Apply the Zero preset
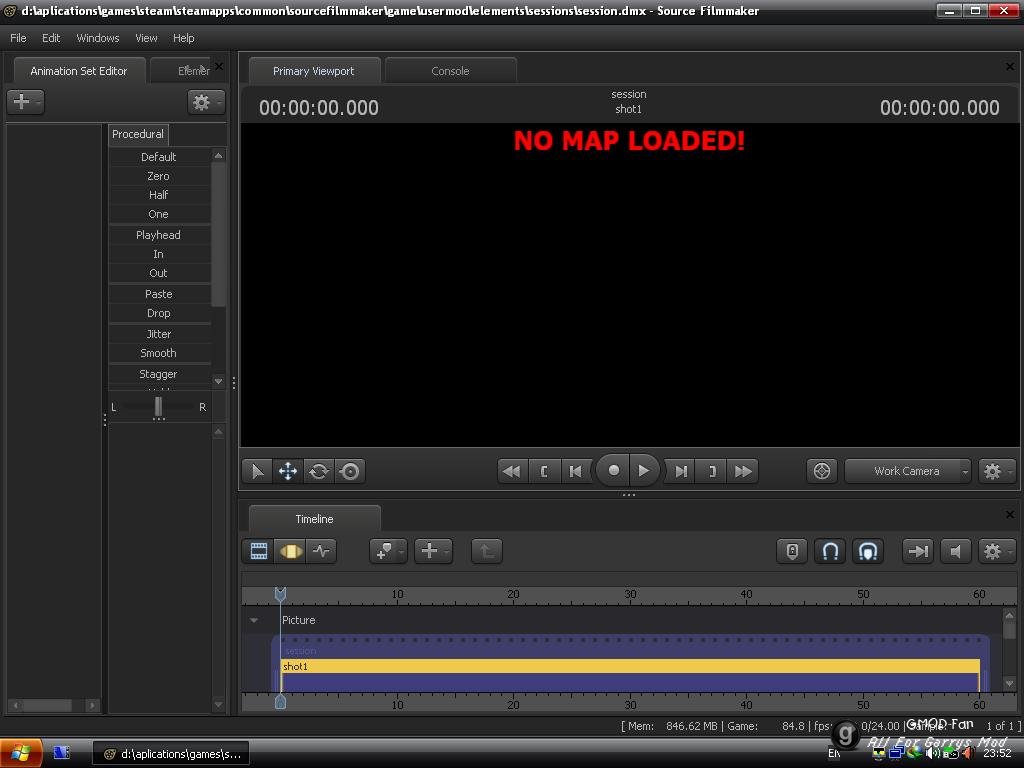Screen dimensions: 1024x768 (x=159, y=176)
